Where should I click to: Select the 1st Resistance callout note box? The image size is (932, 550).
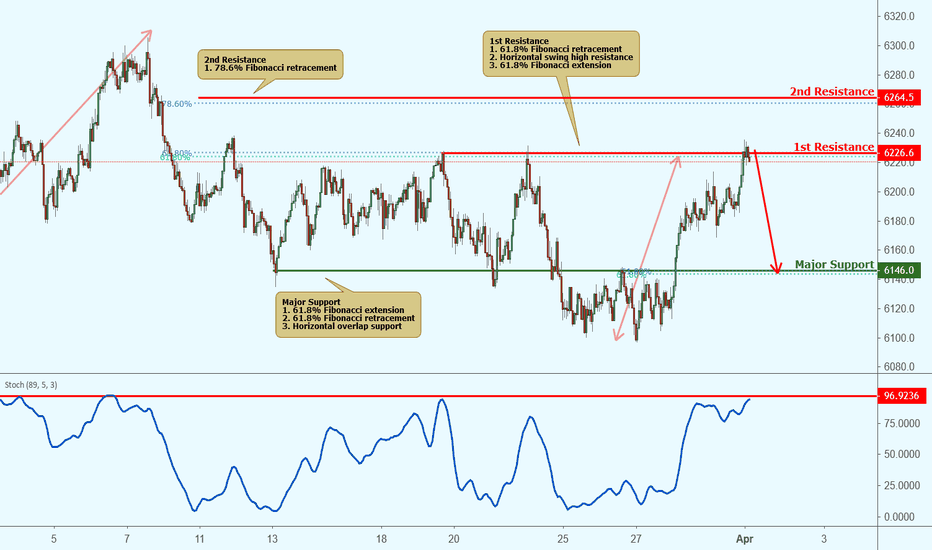(561, 54)
